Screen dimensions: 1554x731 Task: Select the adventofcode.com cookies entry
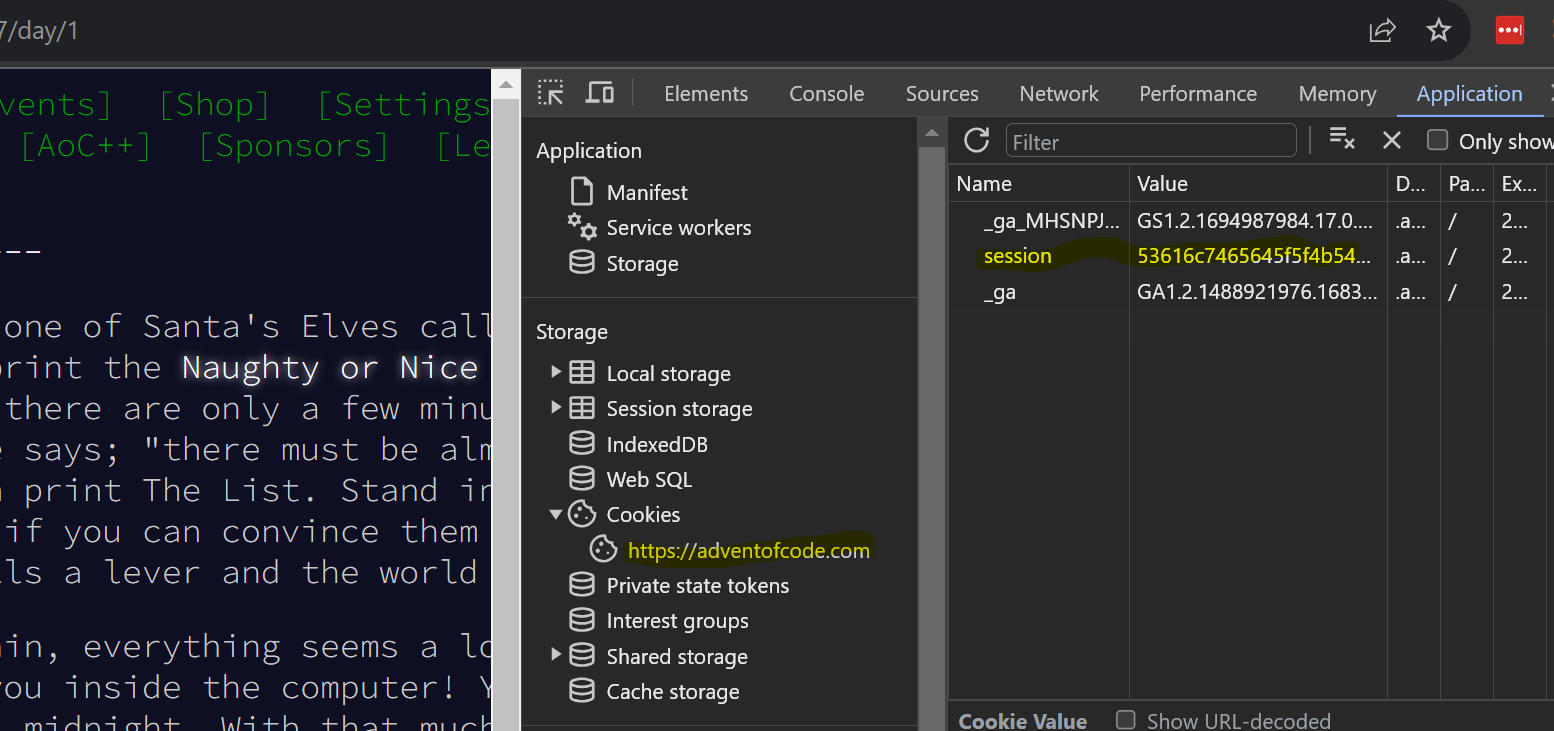click(x=748, y=551)
